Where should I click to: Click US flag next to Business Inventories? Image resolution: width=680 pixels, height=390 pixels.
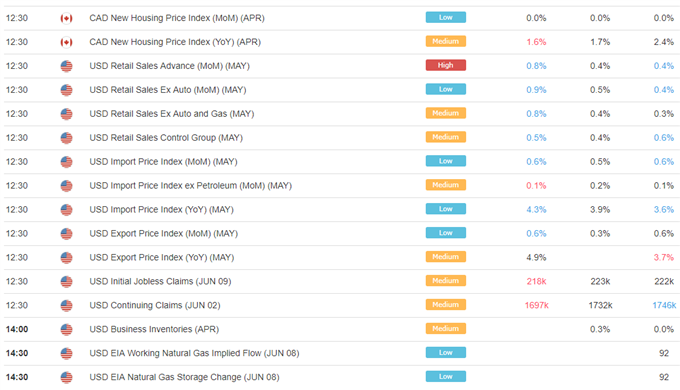tap(66, 329)
